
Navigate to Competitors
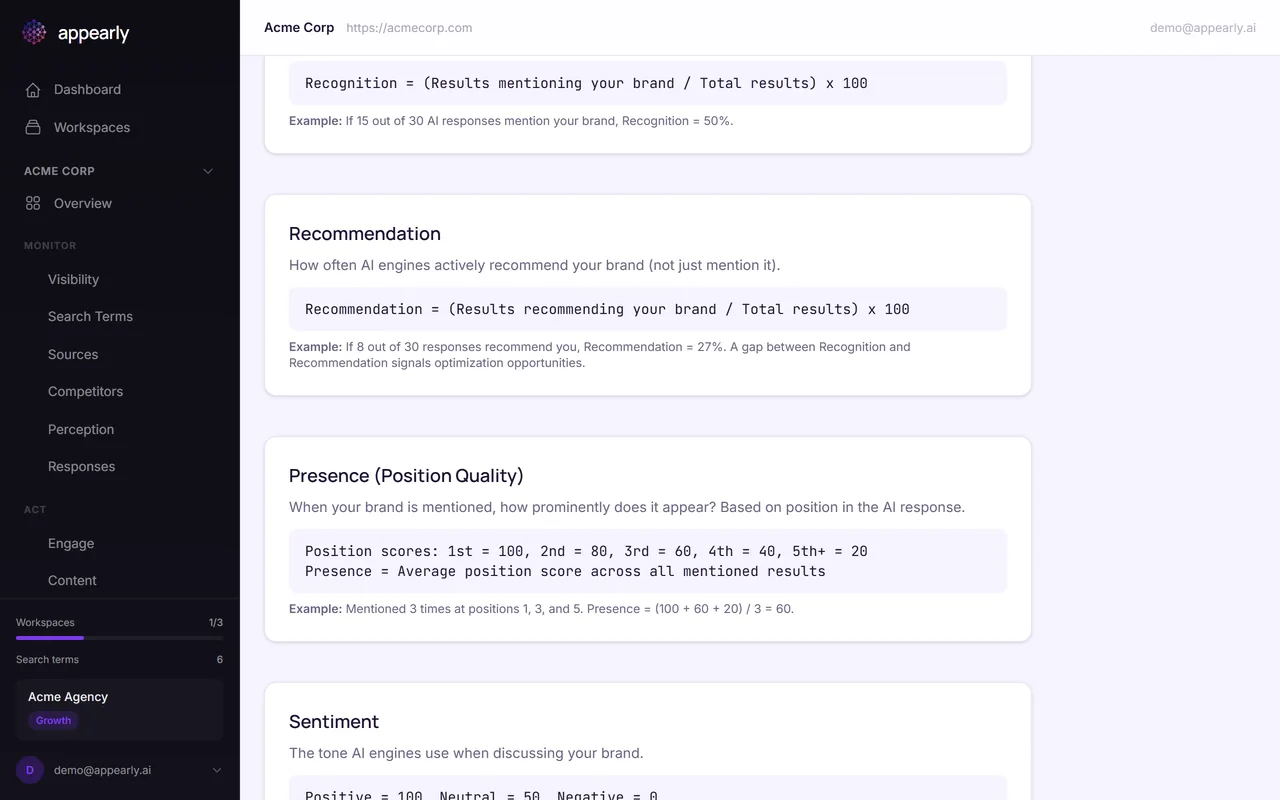pyautogui.click(x=85, y=392)
